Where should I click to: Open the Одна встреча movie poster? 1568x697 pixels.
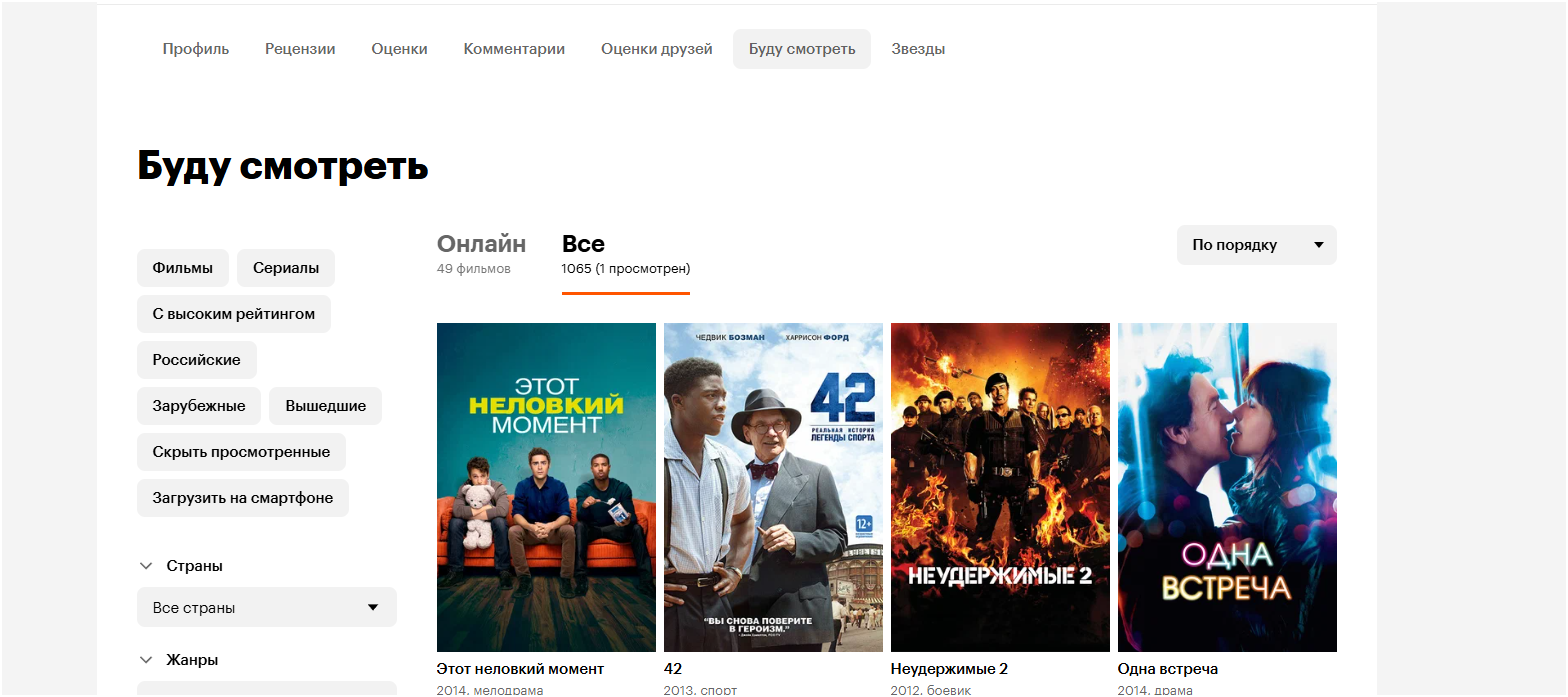(1227, 487)
